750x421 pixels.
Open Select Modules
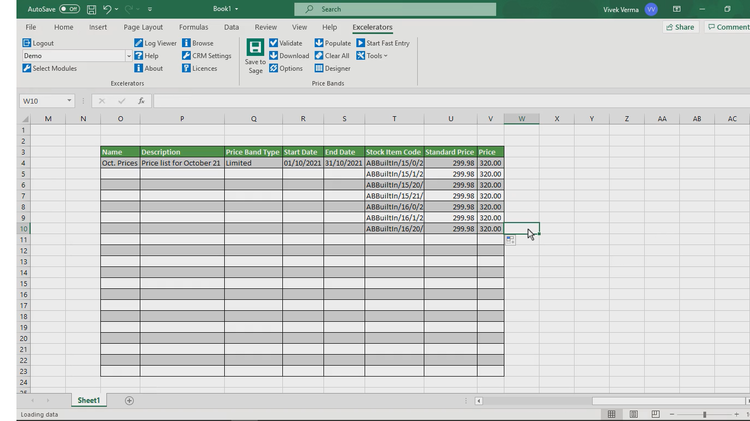point(49,68)
